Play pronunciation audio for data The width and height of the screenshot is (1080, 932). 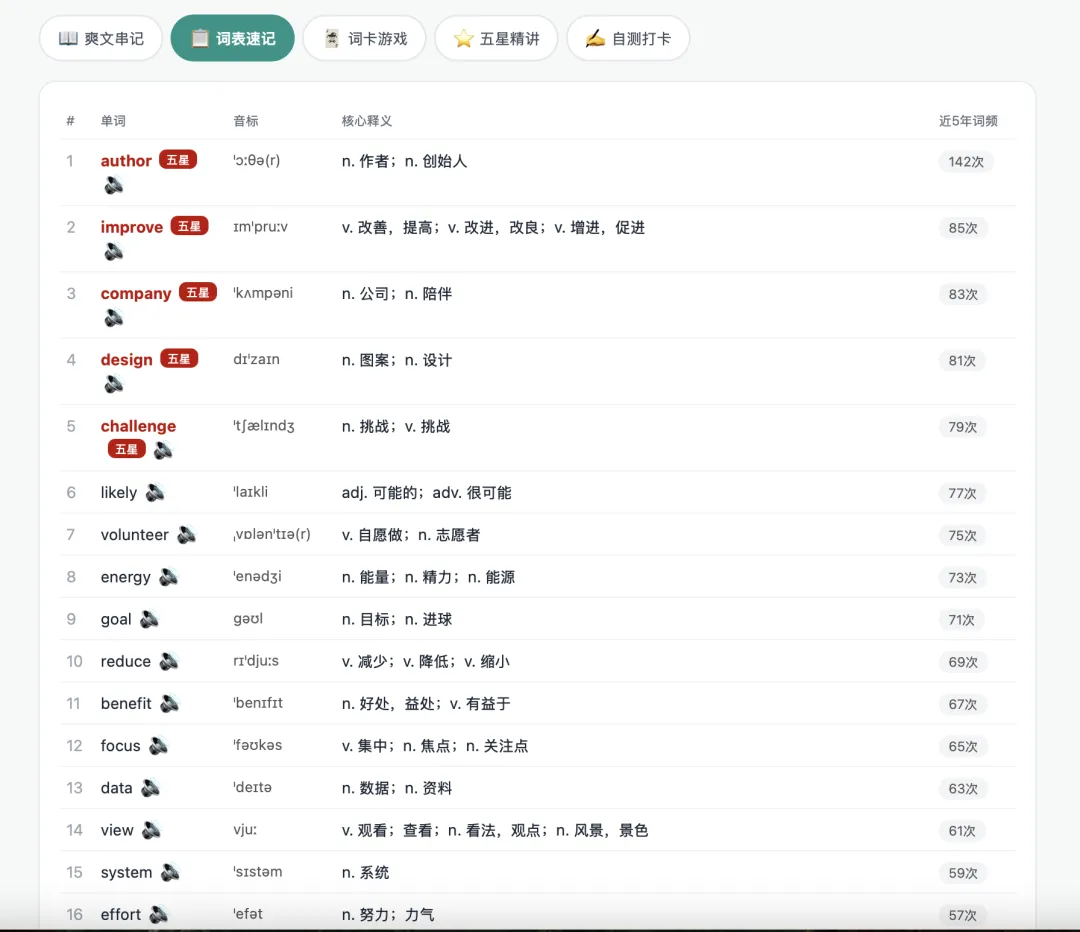point(150,788)
